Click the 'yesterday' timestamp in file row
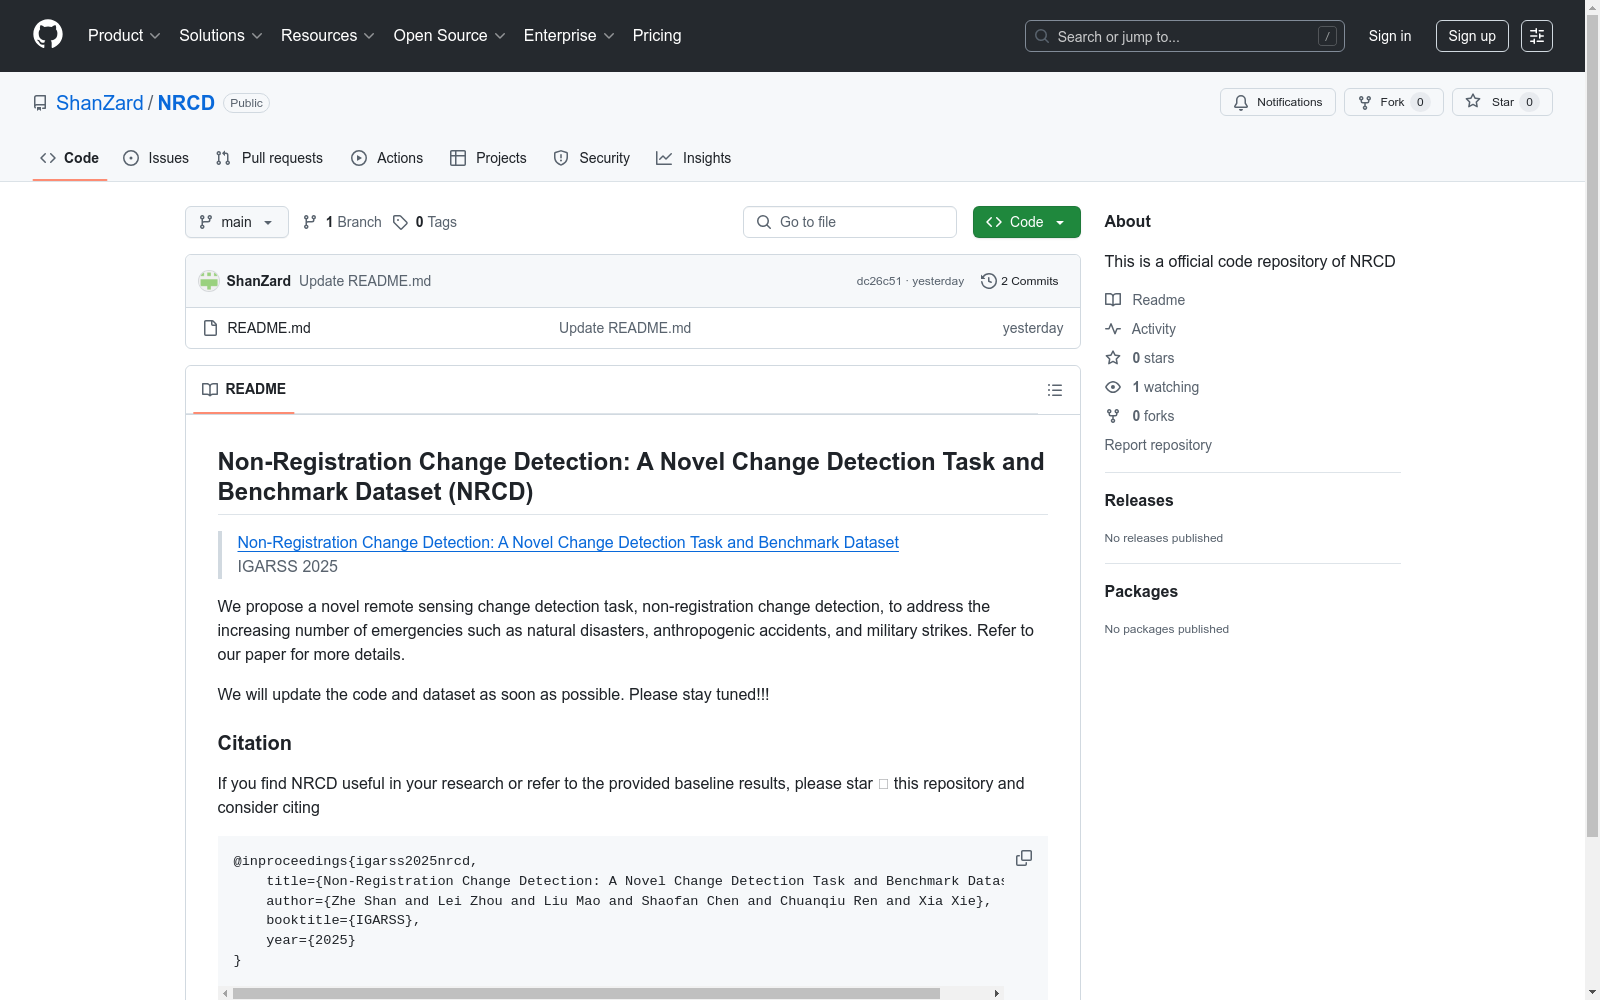Screen dimensions: 1600x1000 1033,328
